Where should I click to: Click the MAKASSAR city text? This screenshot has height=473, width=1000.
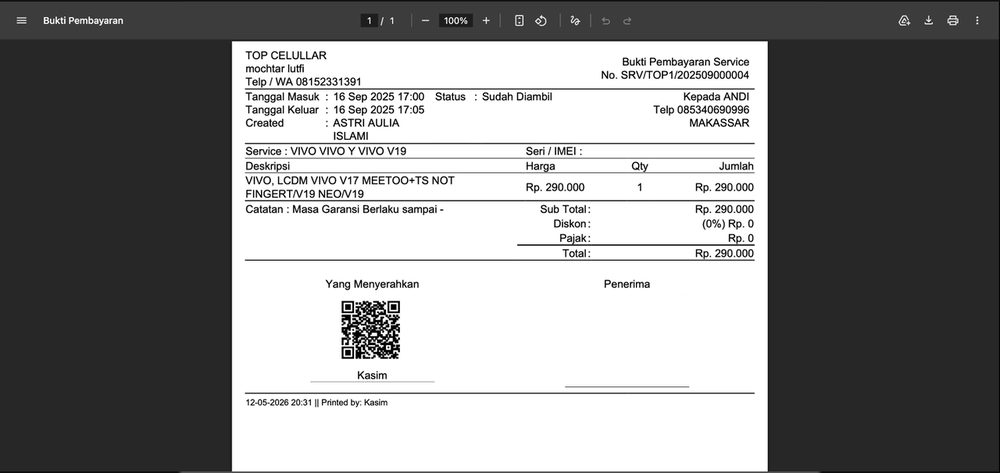tap(719, 122)
